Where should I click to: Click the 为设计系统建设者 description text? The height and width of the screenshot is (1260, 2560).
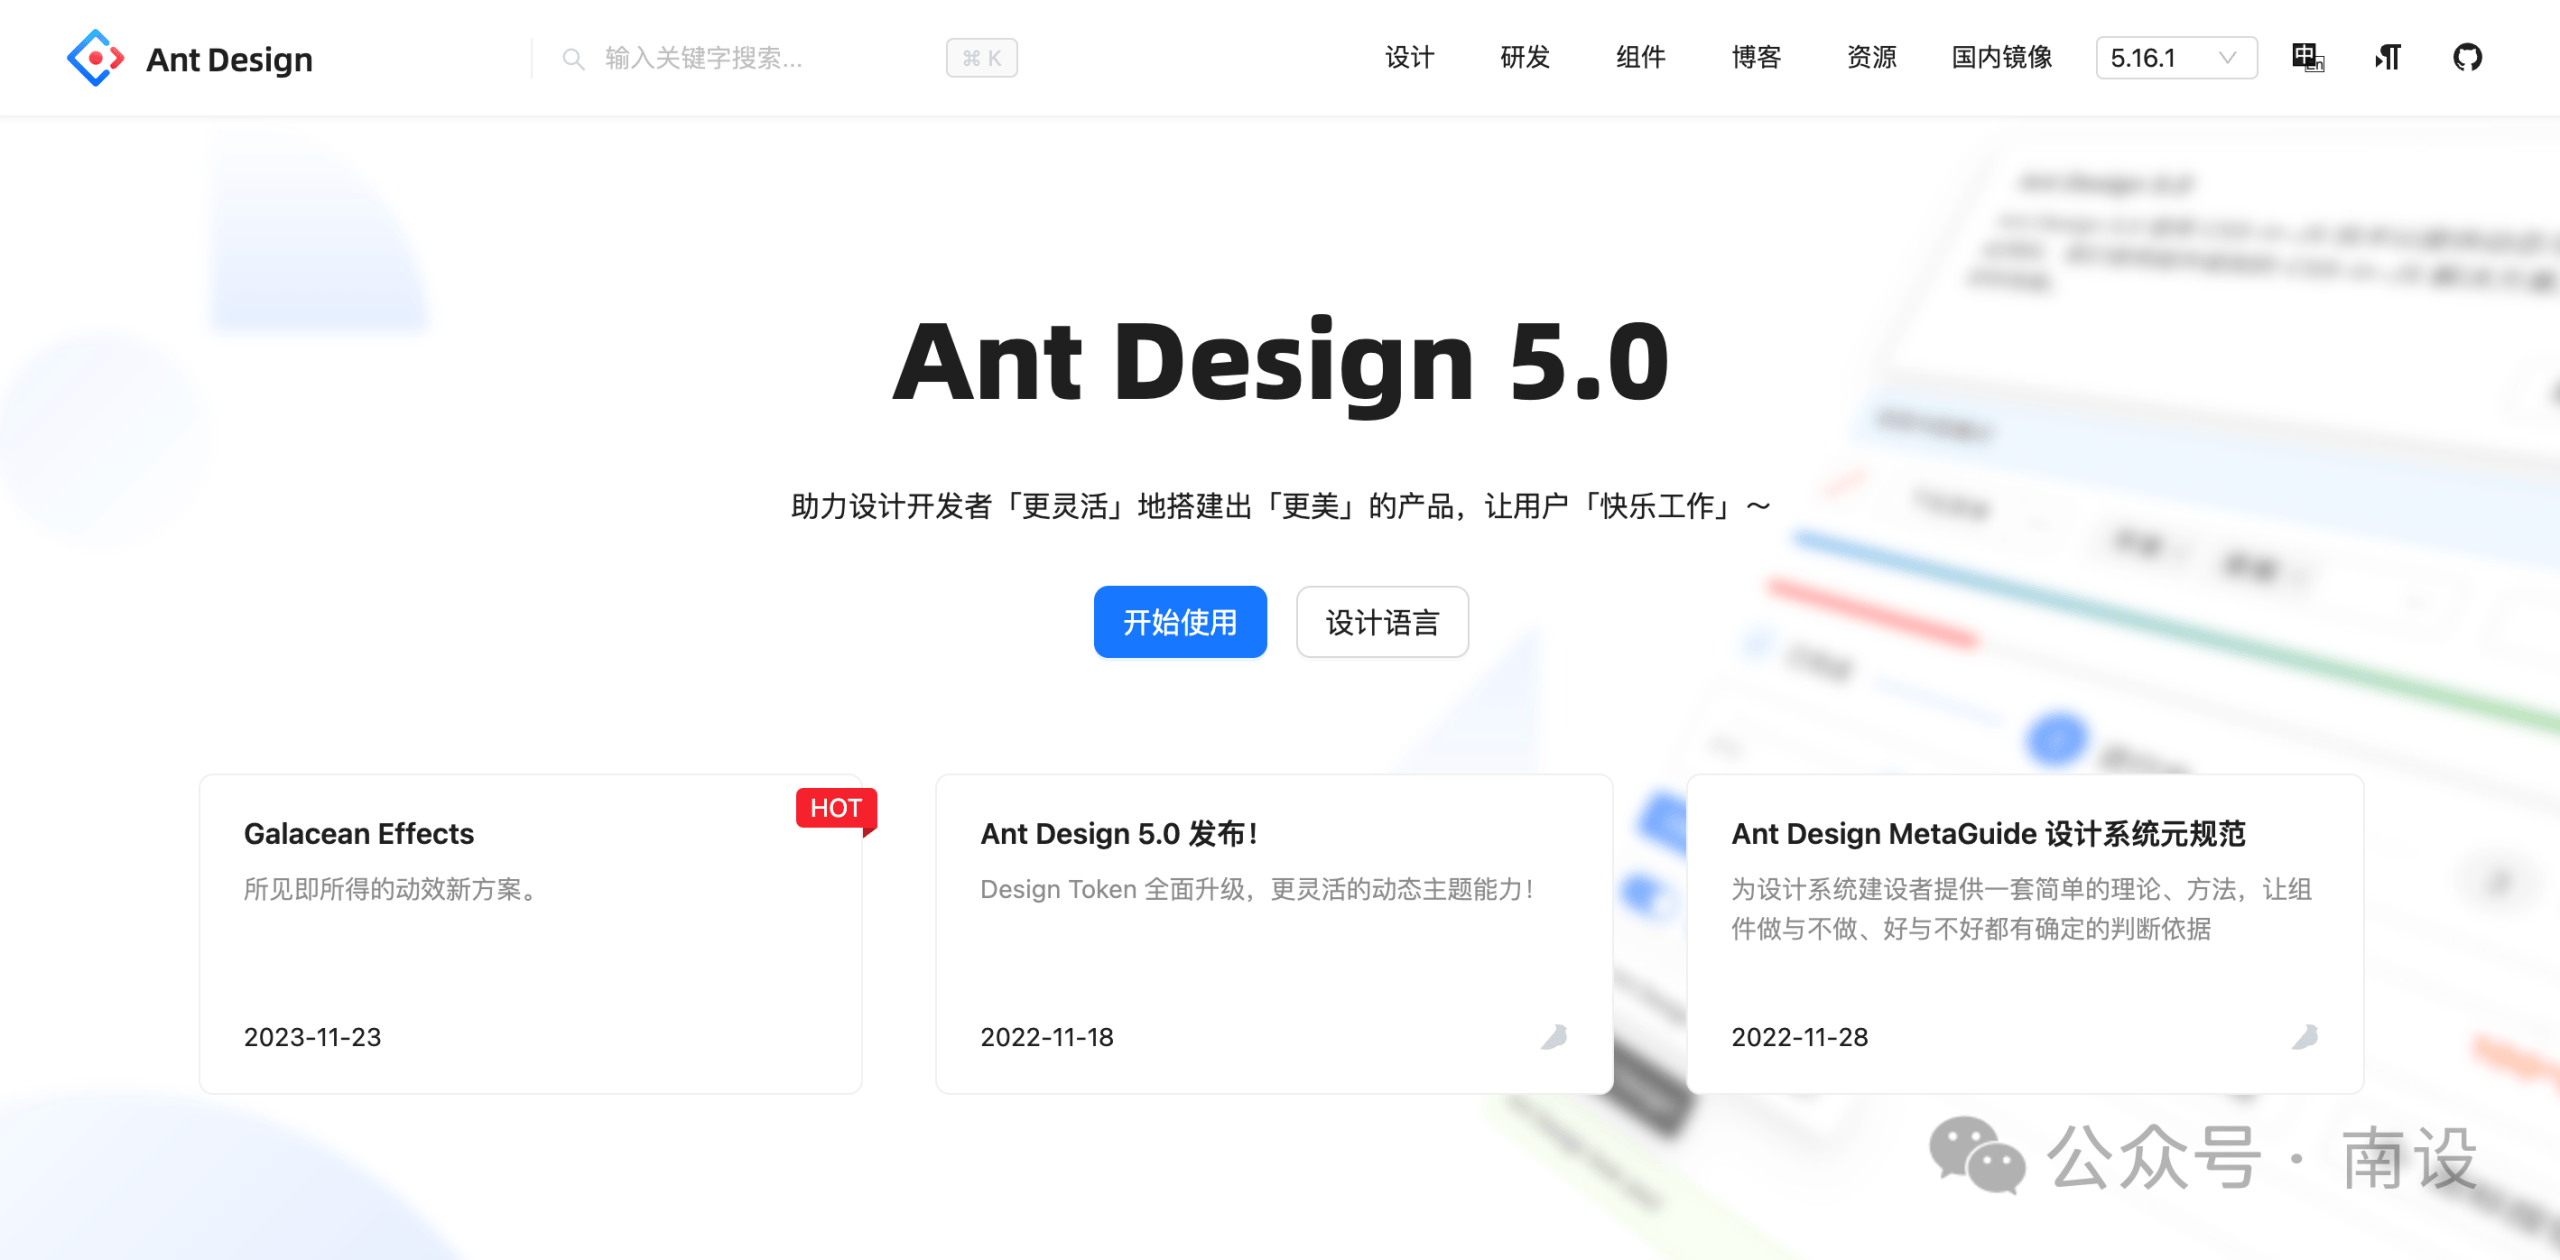pos(2021,909)
